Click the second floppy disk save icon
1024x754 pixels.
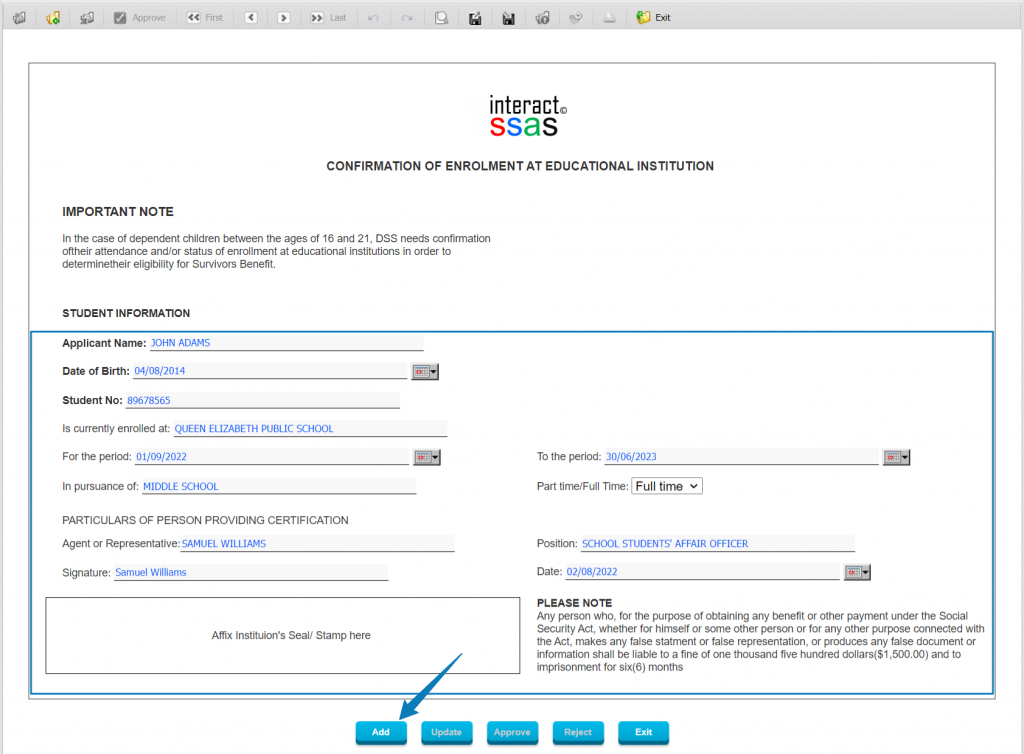508,18
